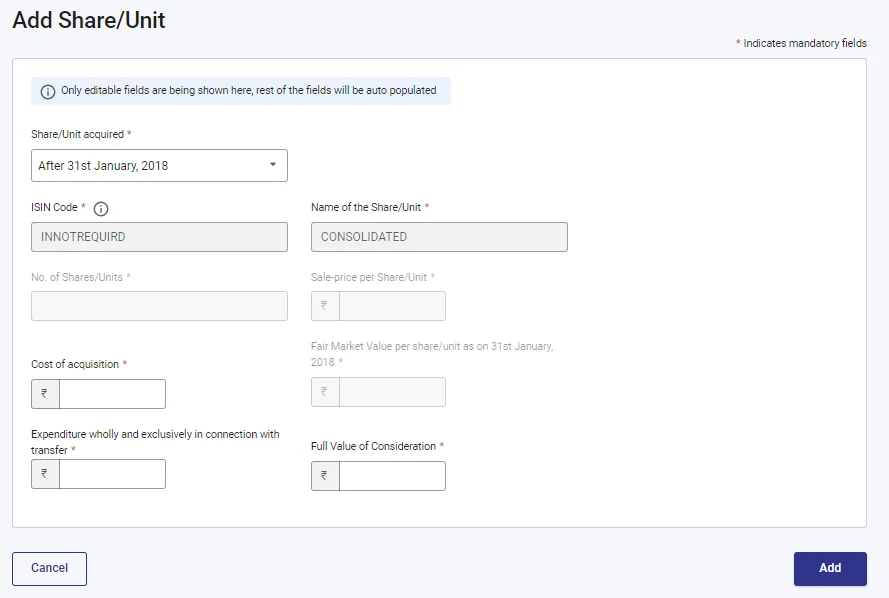Screen dimensions: 889x598
Task: Click rupee symbol in Fair Market Value field
Action: click(x=325, y=392)
